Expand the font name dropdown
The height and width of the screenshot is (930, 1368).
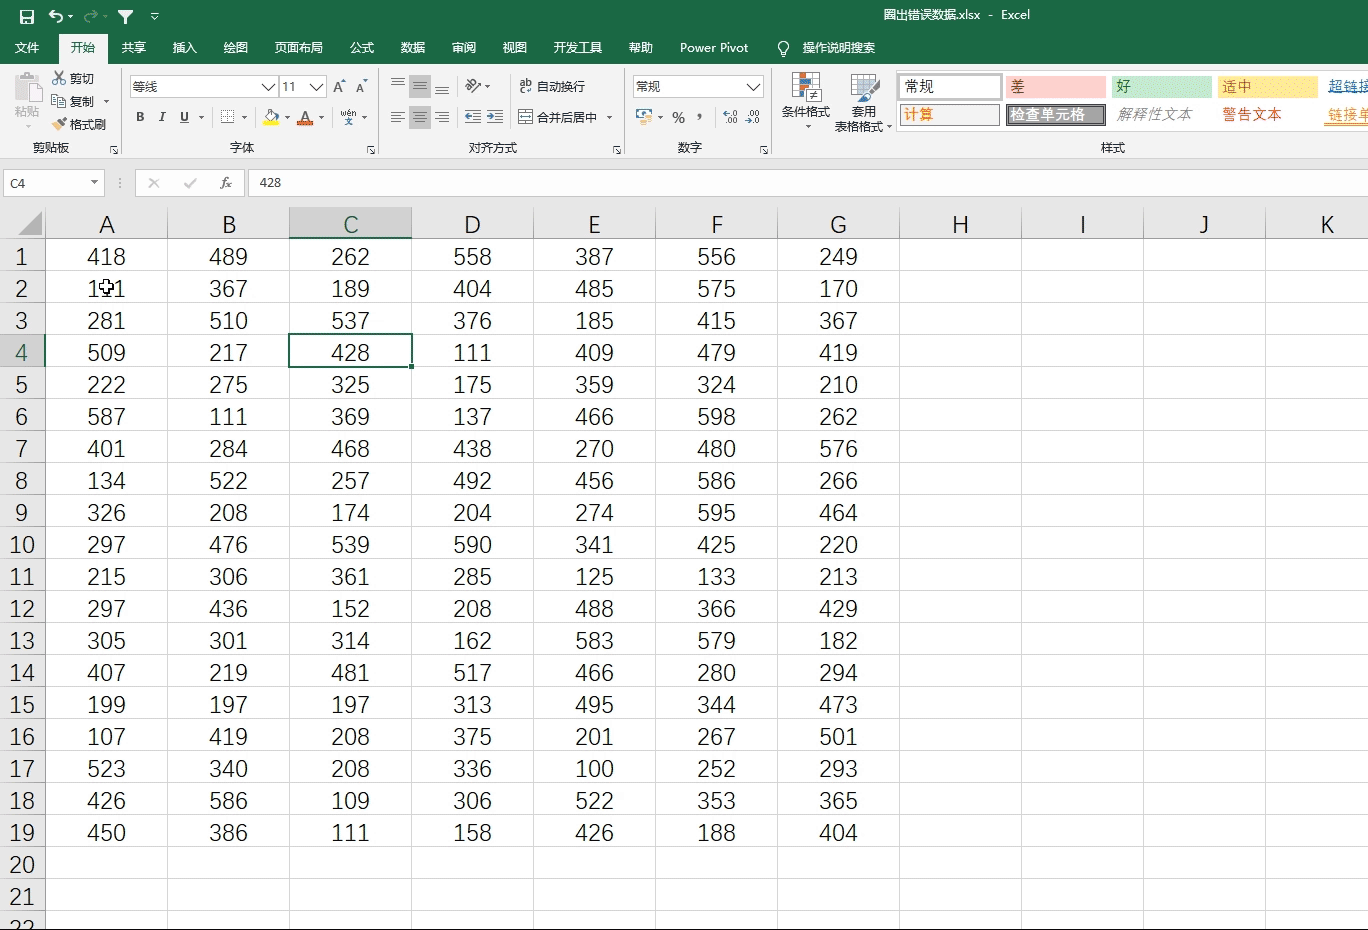pos(267,87)
